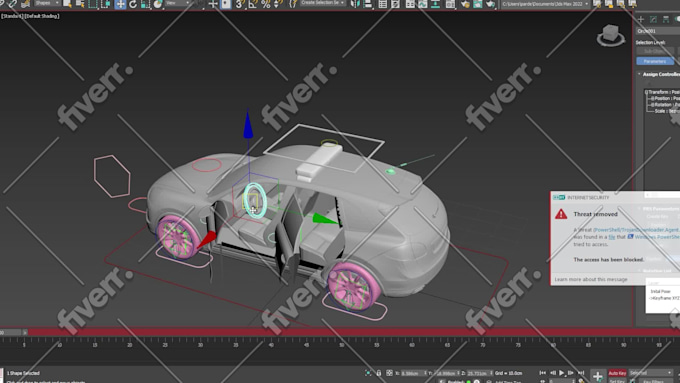Image resolution: width=680 pixels, height=383 pixels.
Task: Open Edit Named Selection Sets icon
Action: (x=294, y=4)
